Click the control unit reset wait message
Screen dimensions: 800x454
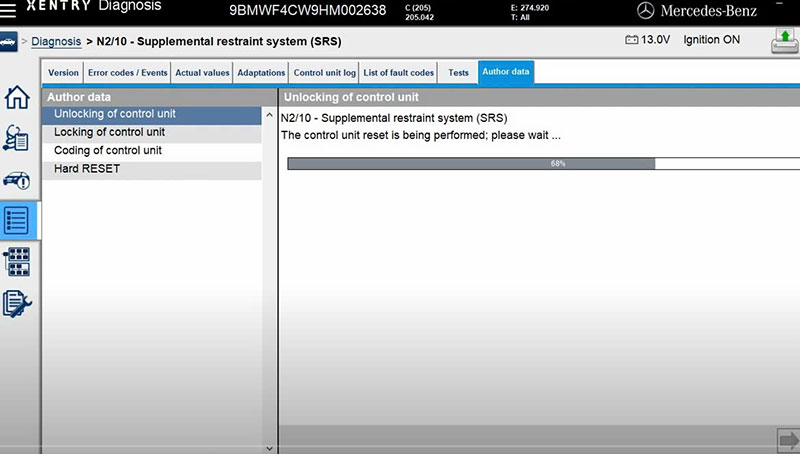(x=420, y=135)
